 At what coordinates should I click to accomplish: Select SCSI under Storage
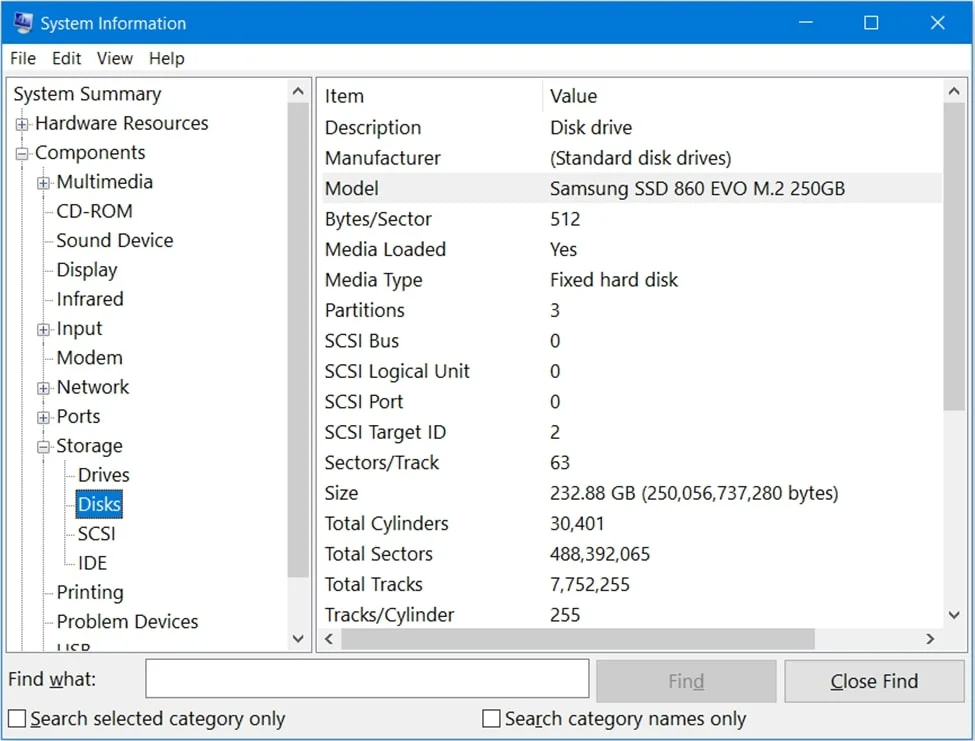pos(96,534)
